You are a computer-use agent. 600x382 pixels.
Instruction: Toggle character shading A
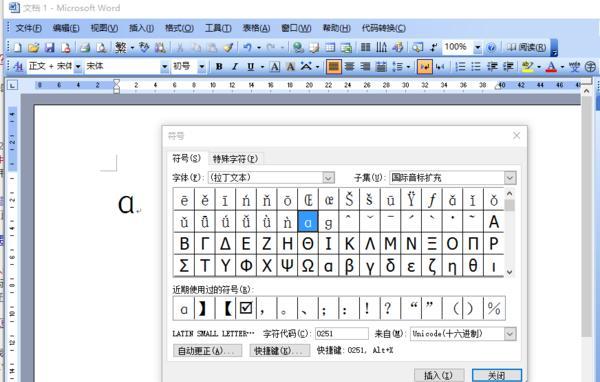tap(291, 67)
